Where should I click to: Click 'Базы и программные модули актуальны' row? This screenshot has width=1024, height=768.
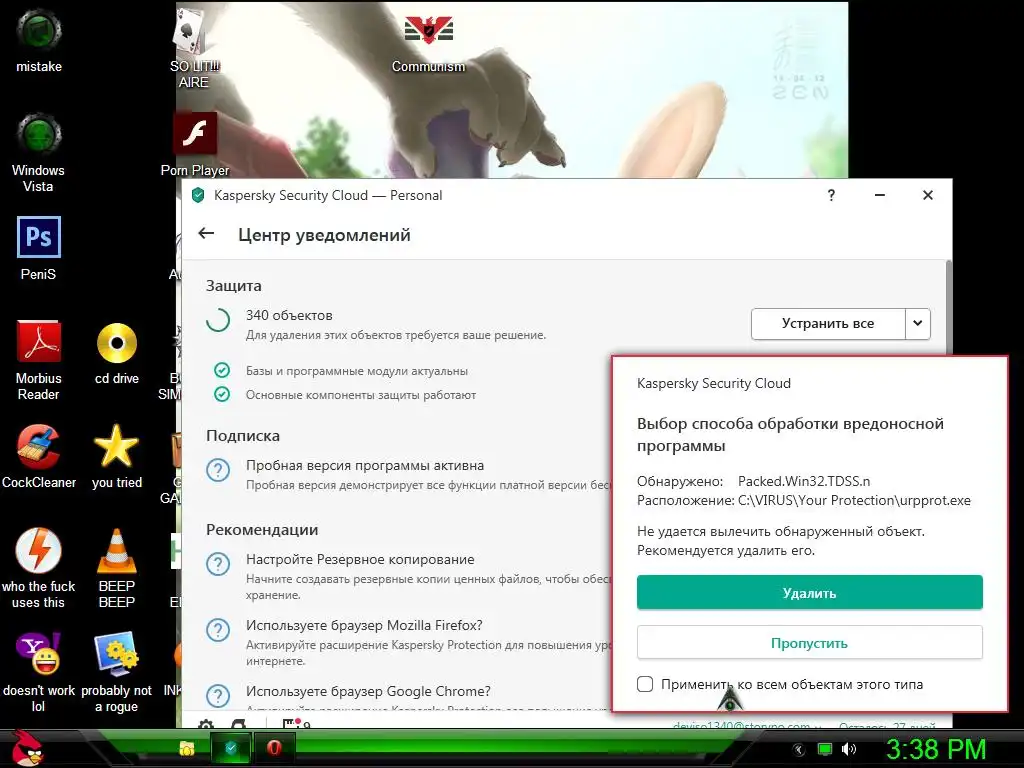(x=357, y=371)
